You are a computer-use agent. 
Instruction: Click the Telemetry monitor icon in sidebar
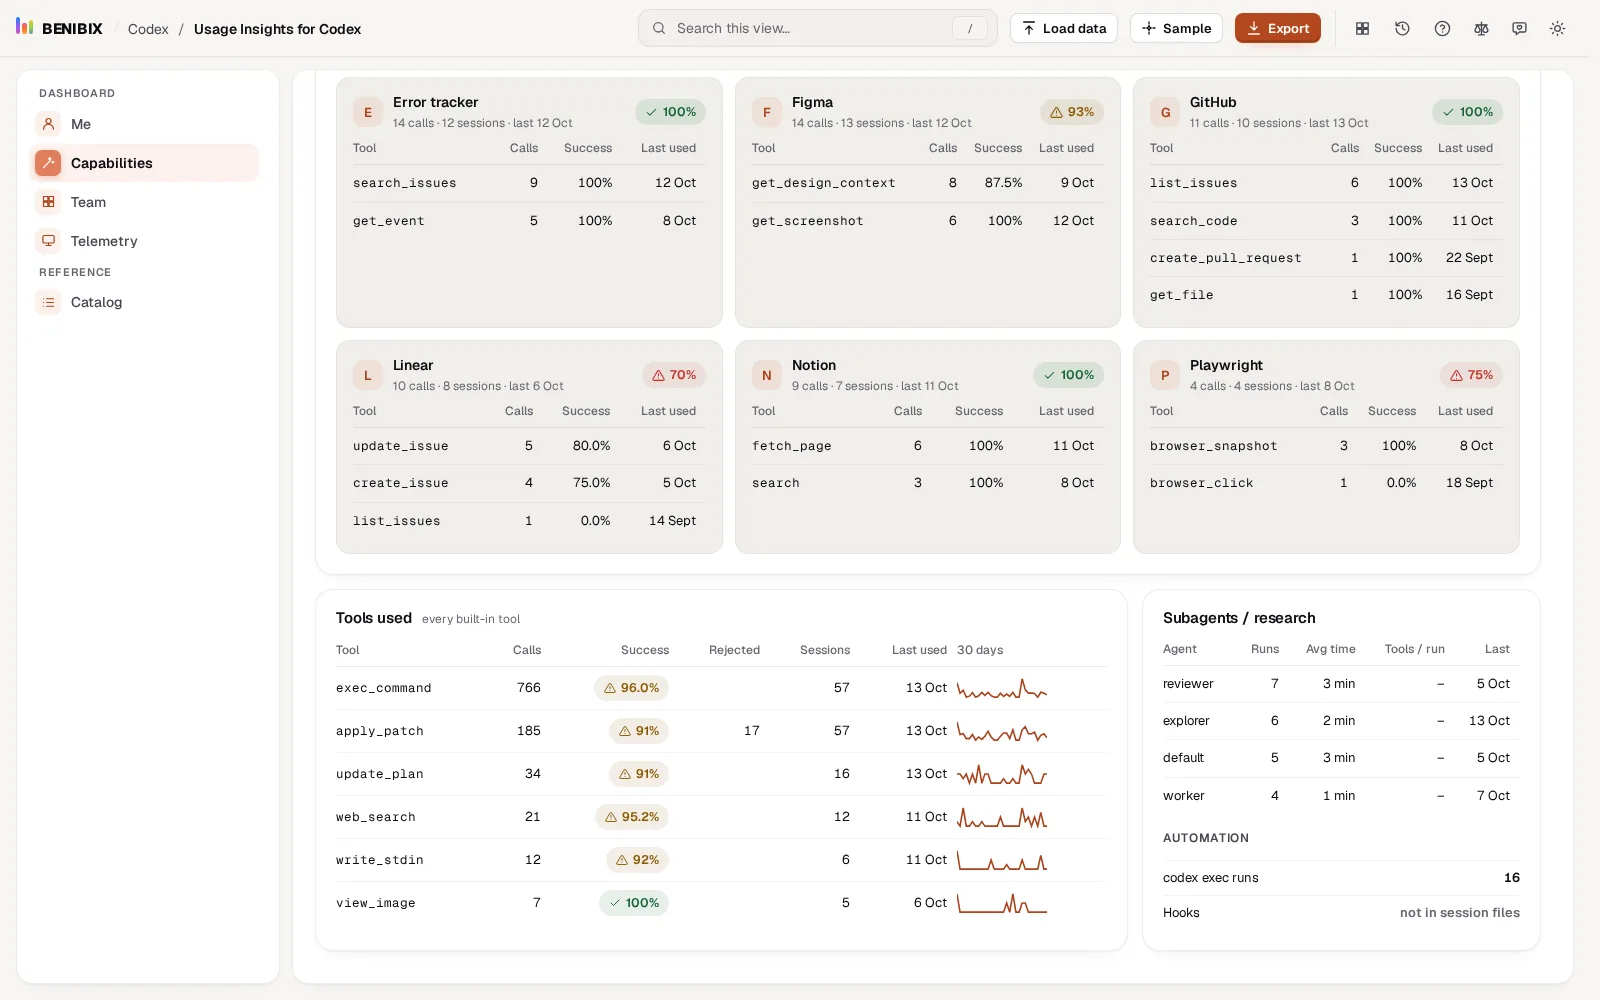48,241
